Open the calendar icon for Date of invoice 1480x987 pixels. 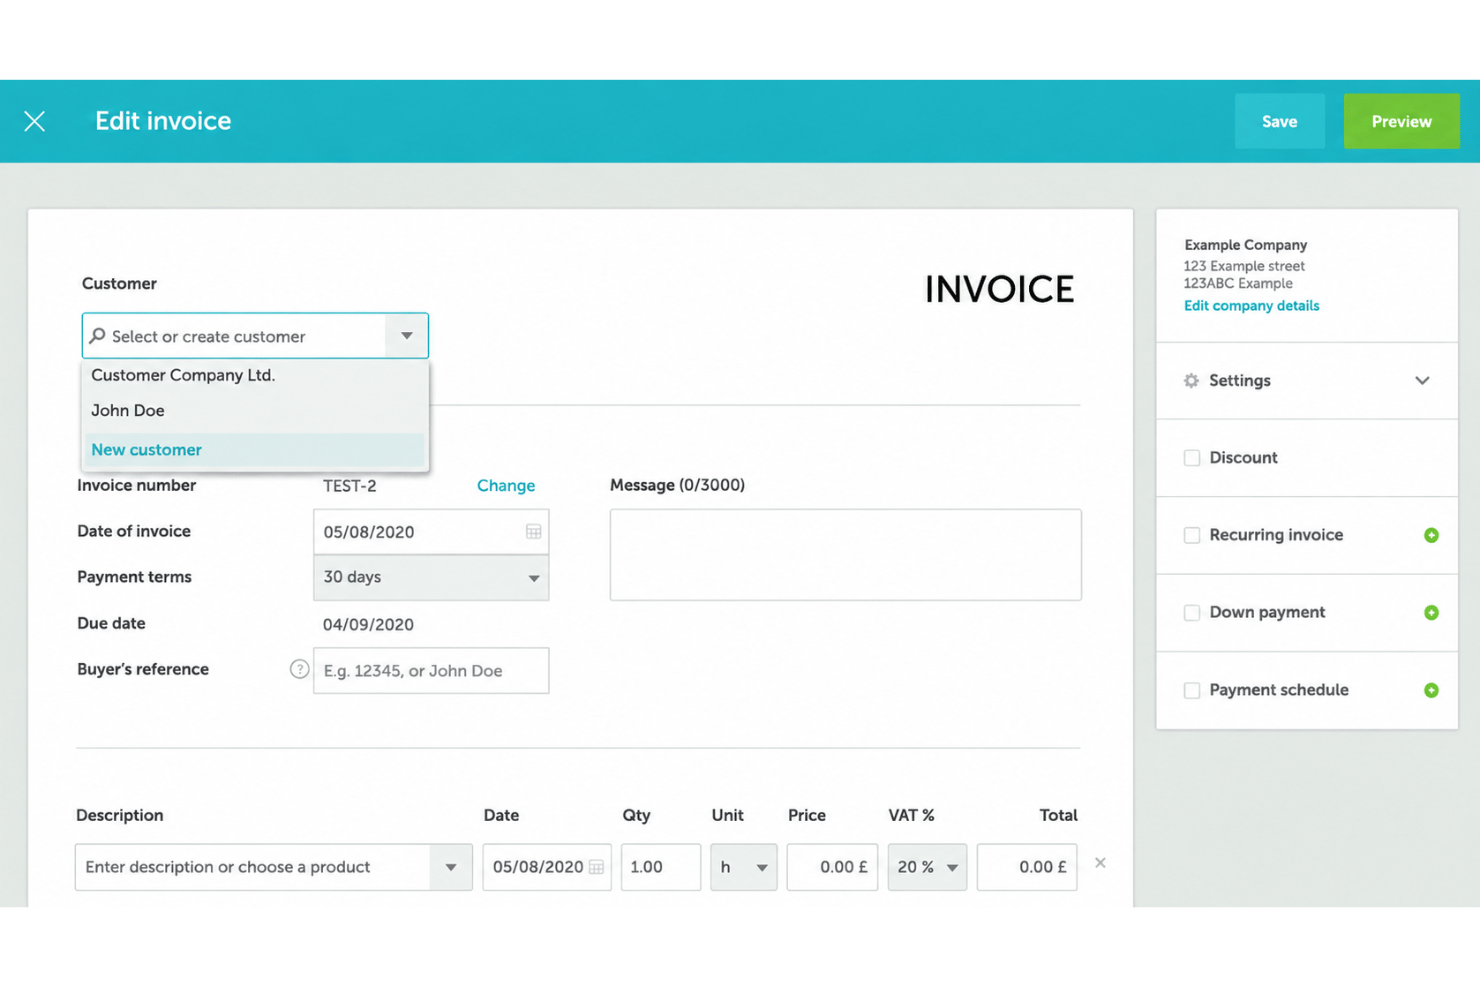pos(534,532)
